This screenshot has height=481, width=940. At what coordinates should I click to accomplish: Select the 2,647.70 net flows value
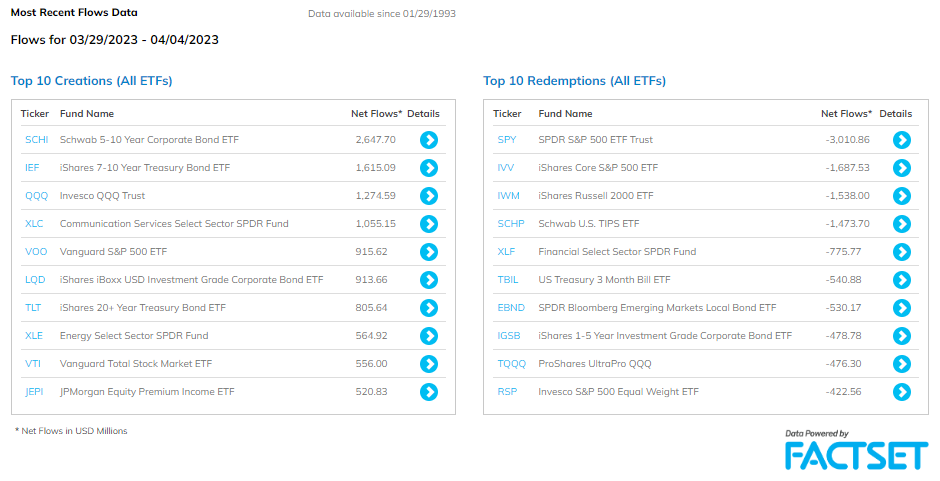(375, 140)
